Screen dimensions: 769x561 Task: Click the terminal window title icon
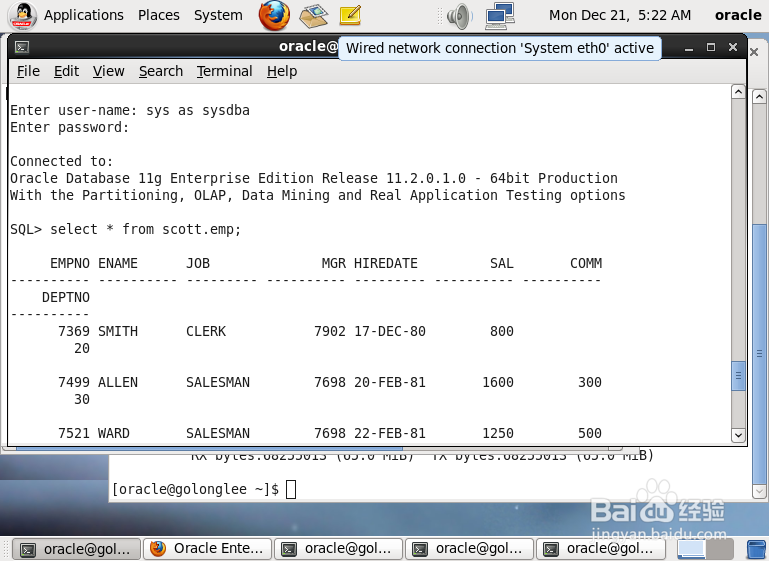[x=22, y=47]
